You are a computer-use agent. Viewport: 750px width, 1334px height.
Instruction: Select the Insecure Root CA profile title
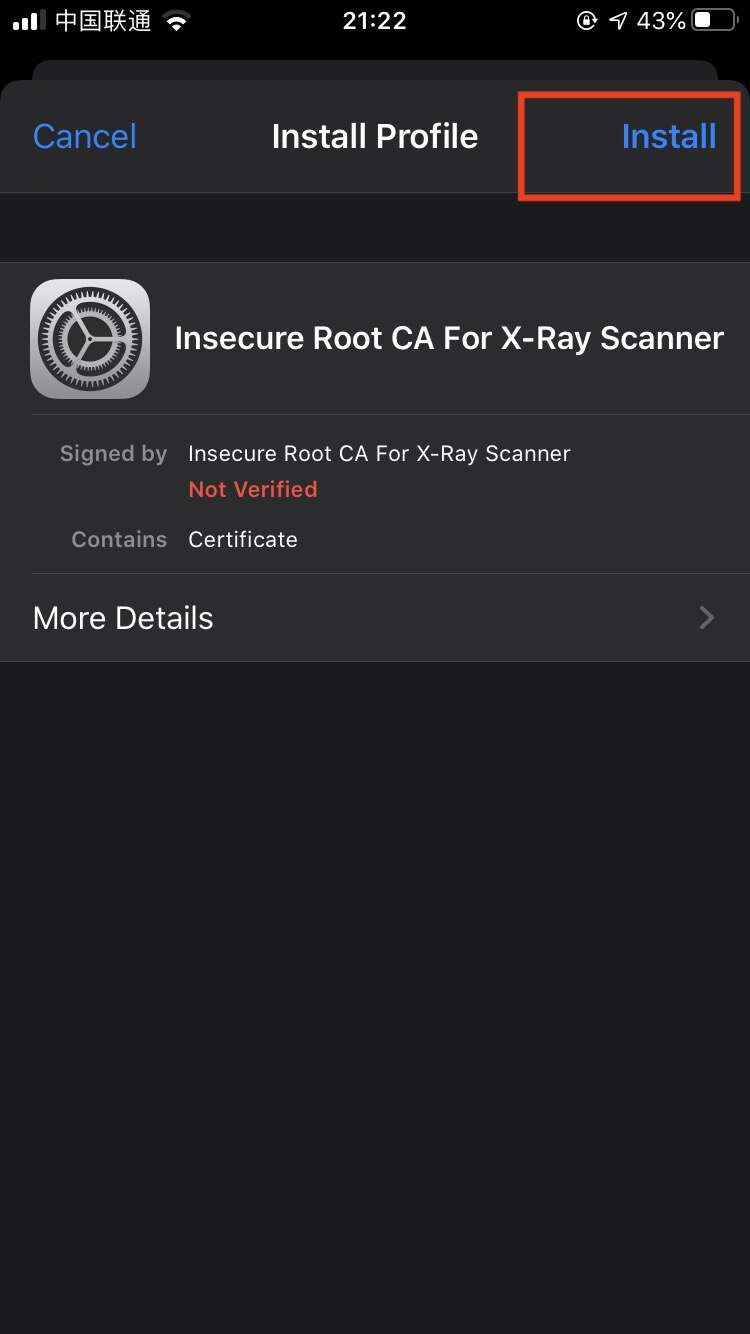(x=449, y=338)
